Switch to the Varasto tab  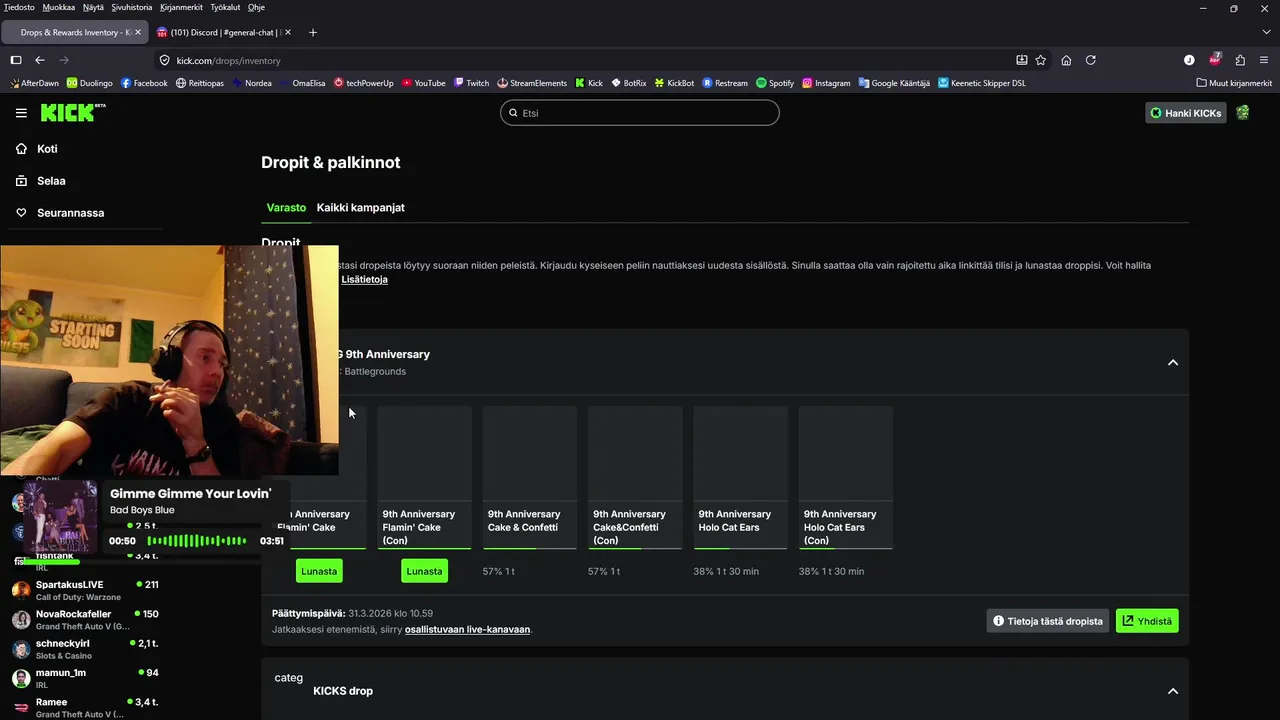pyautogui.click(x=286, y=207)
